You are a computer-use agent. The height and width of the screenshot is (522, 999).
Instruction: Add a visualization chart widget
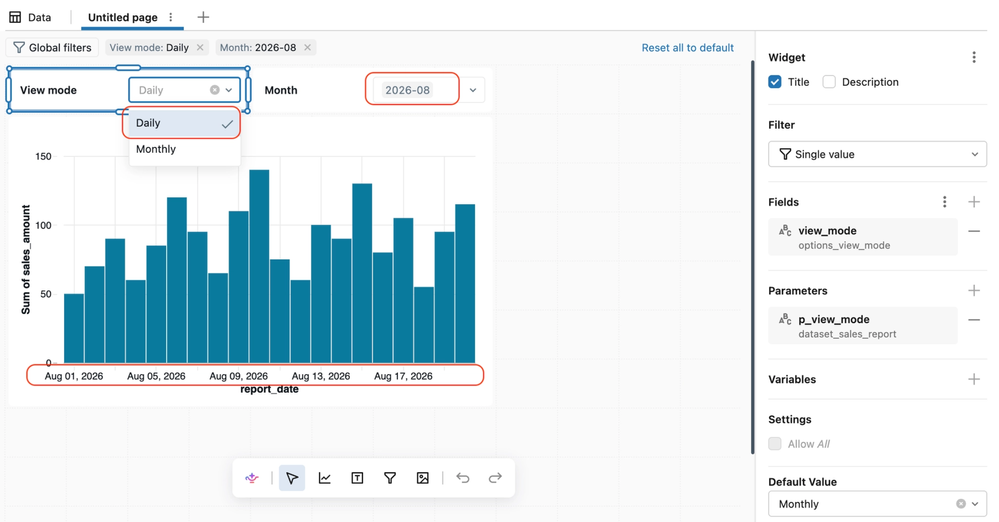coord(325,478)
